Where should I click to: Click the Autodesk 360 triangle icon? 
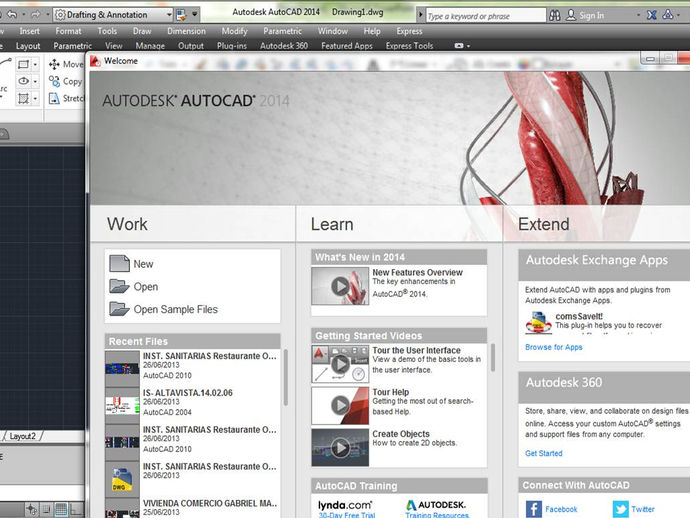coord(668,15)
